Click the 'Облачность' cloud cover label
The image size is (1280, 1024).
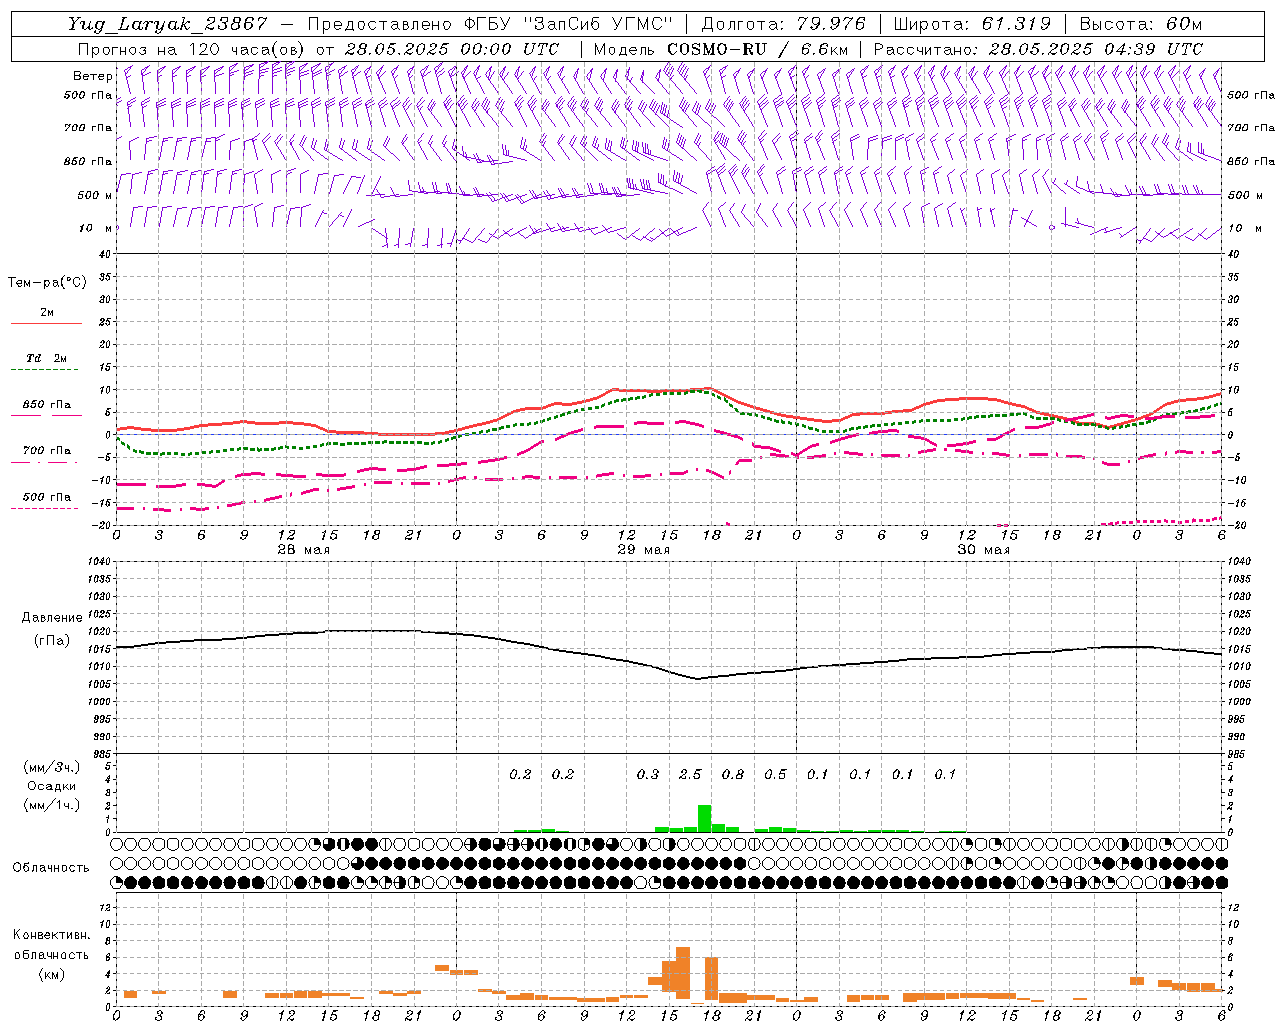pyautogui.click(x=51, y=868)
